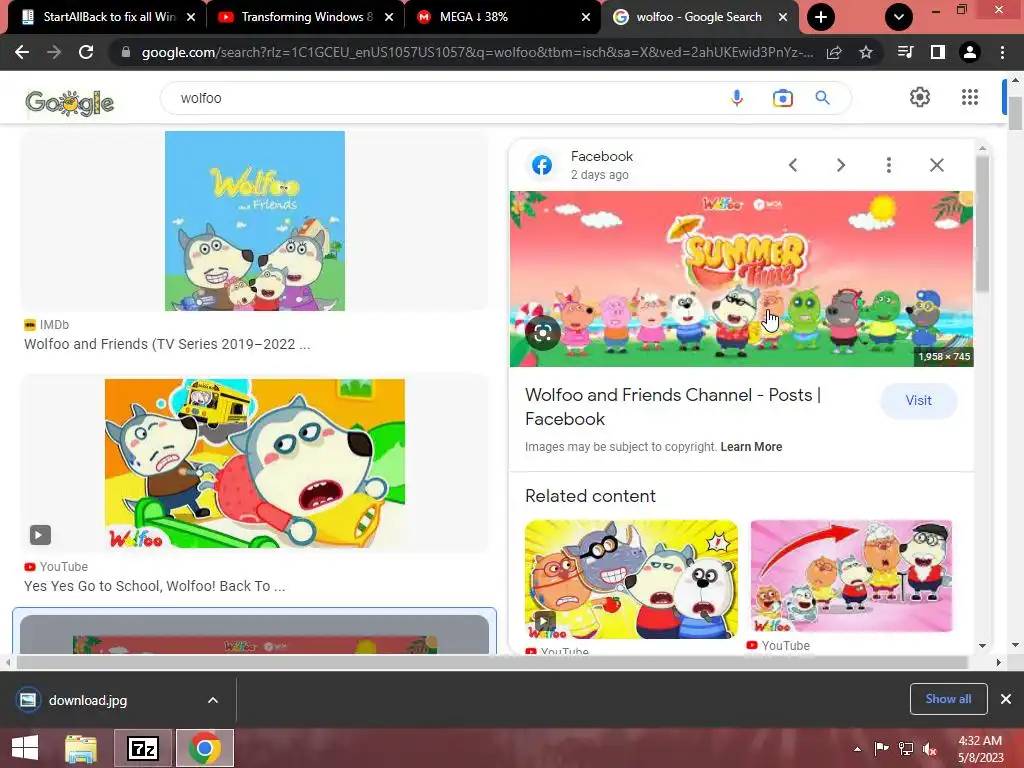1024x768 pixels.
Task: Click the school bus Wolfoo video thumbnail
Action: coord(255,463)
